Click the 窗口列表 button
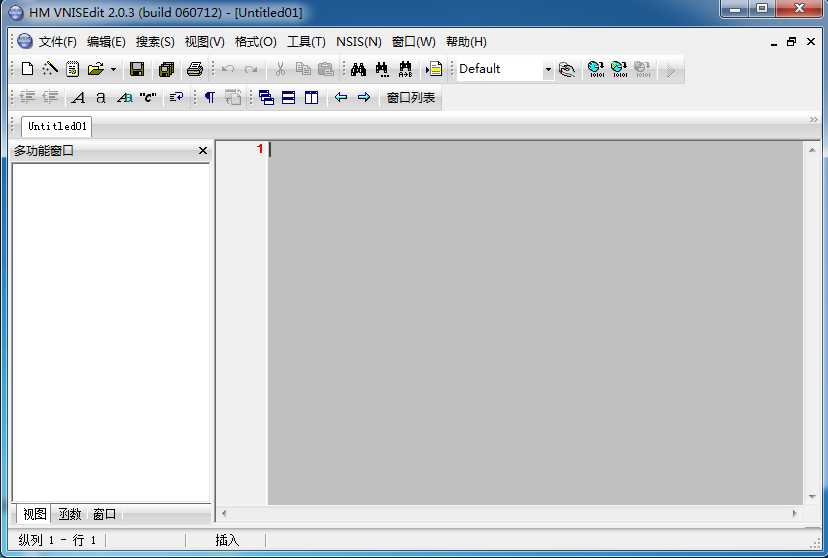The height and width of the screenshot is (558, 828). (411, 98)
